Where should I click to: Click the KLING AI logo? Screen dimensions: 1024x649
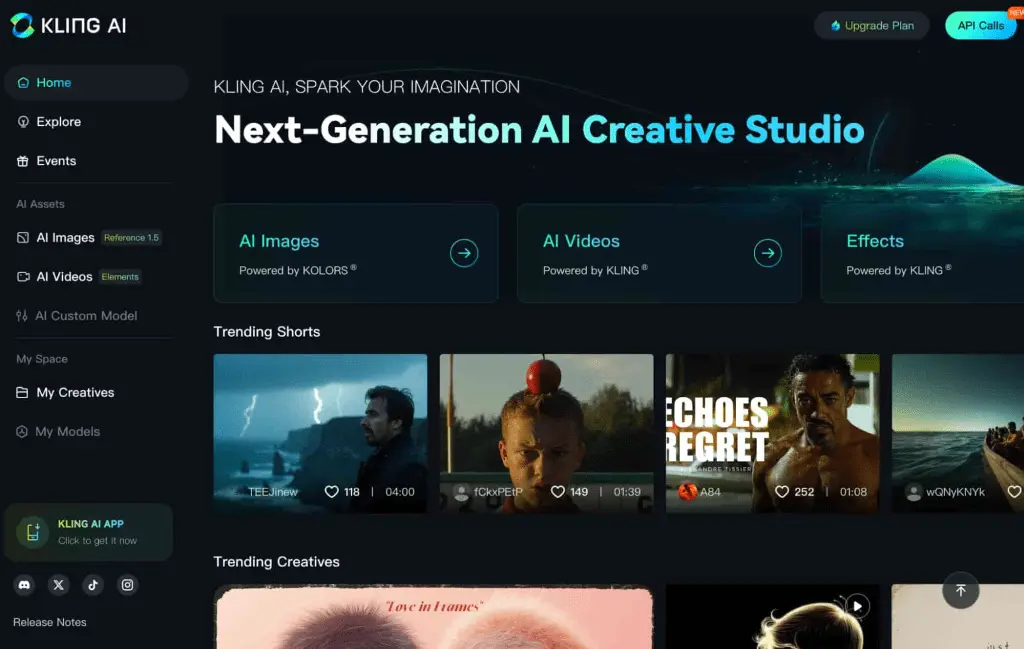[68, 26]
